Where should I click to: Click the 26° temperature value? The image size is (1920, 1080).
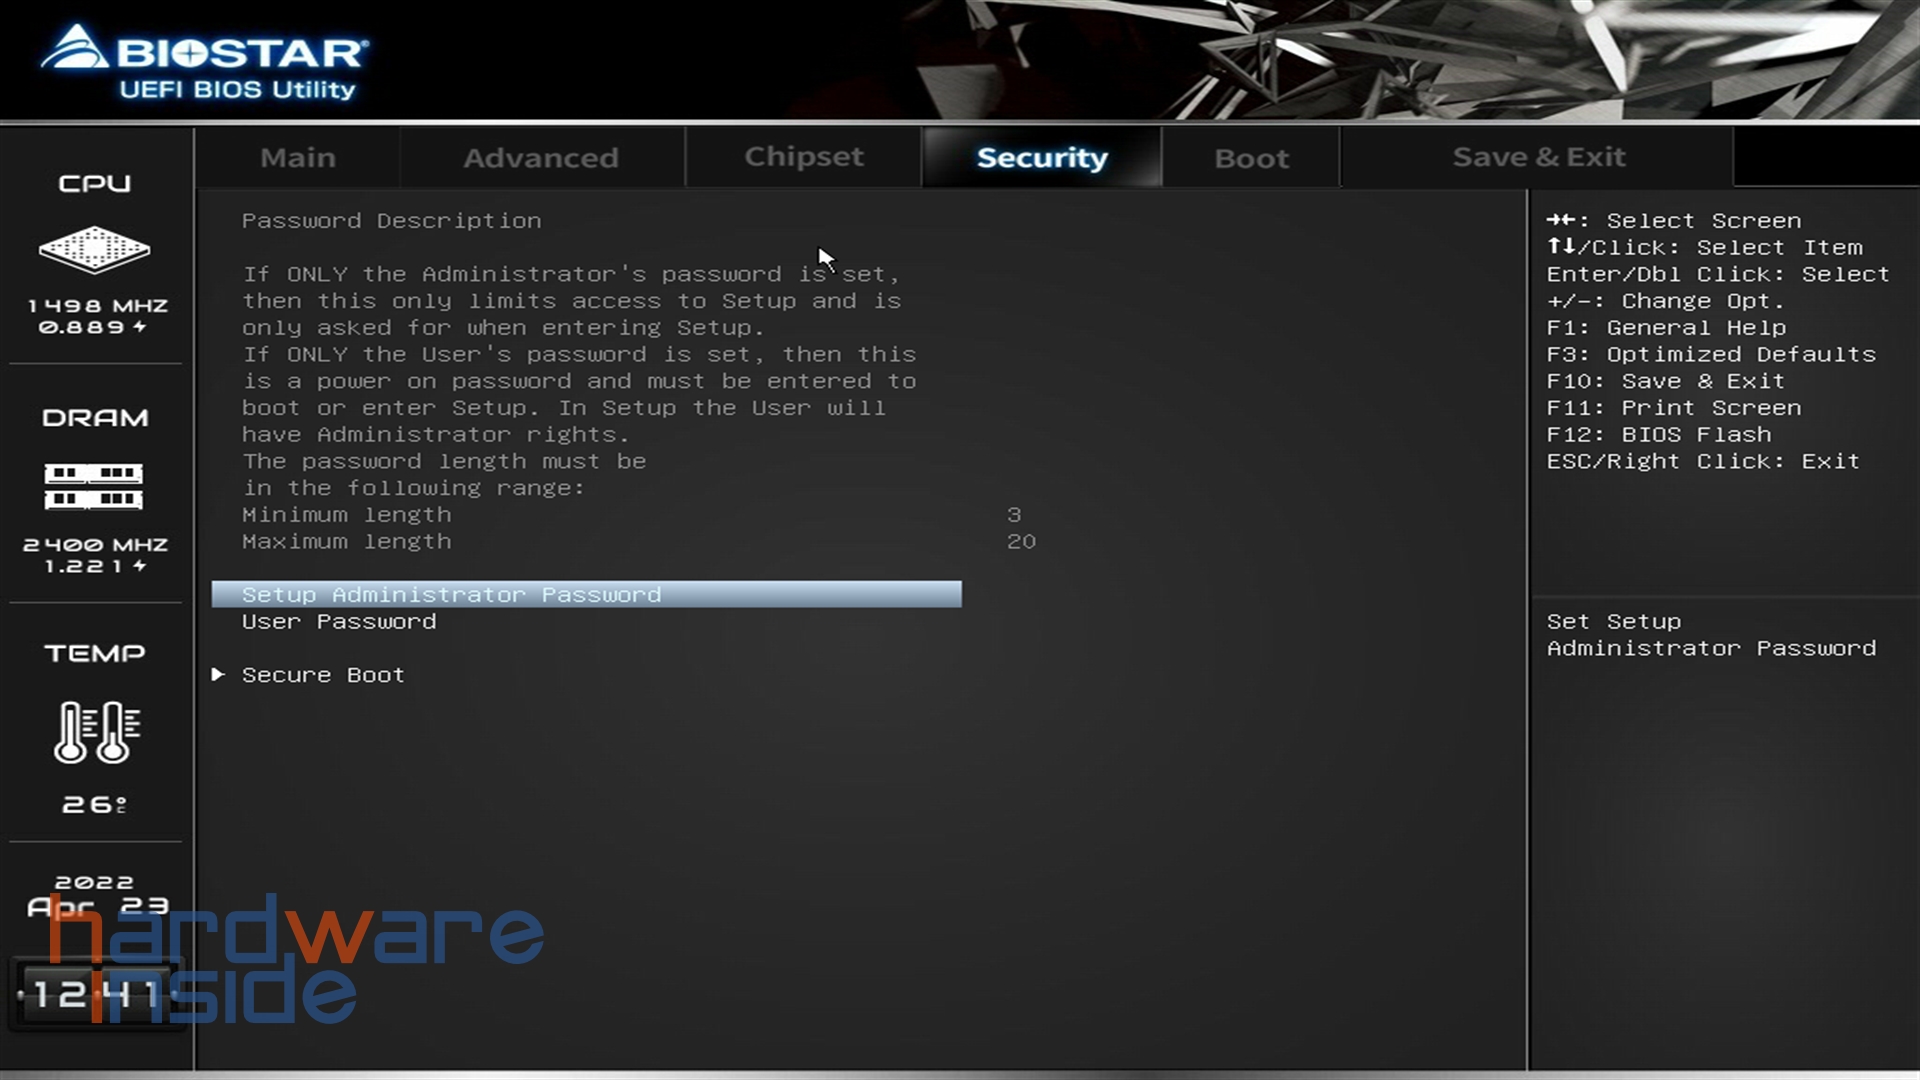[94, 805]
